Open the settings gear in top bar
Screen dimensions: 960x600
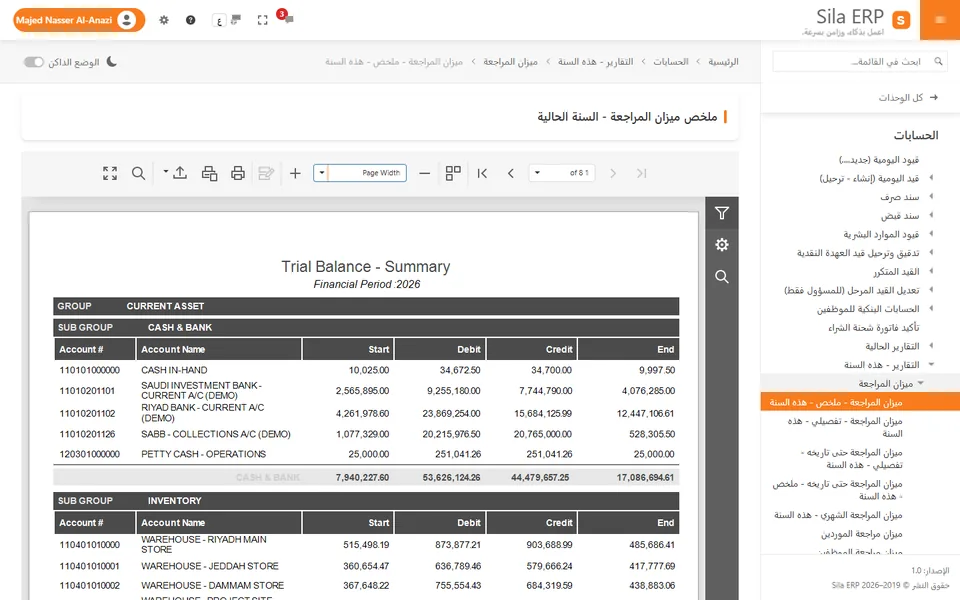coord(163,20)
